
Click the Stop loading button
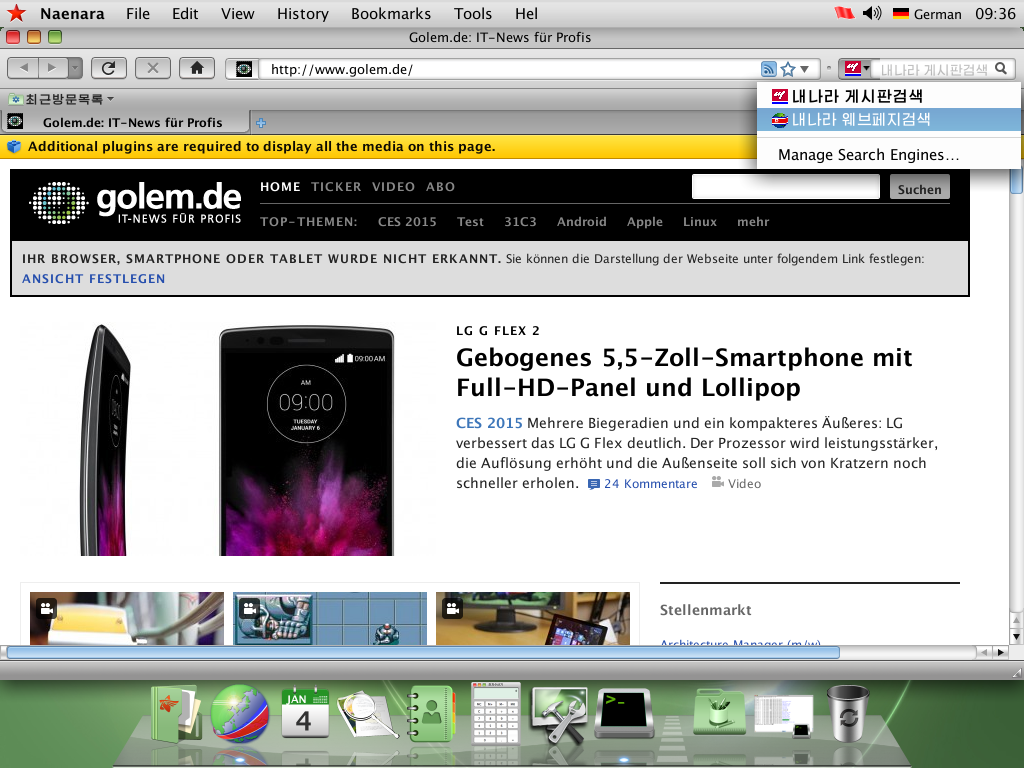click(152, 68)
